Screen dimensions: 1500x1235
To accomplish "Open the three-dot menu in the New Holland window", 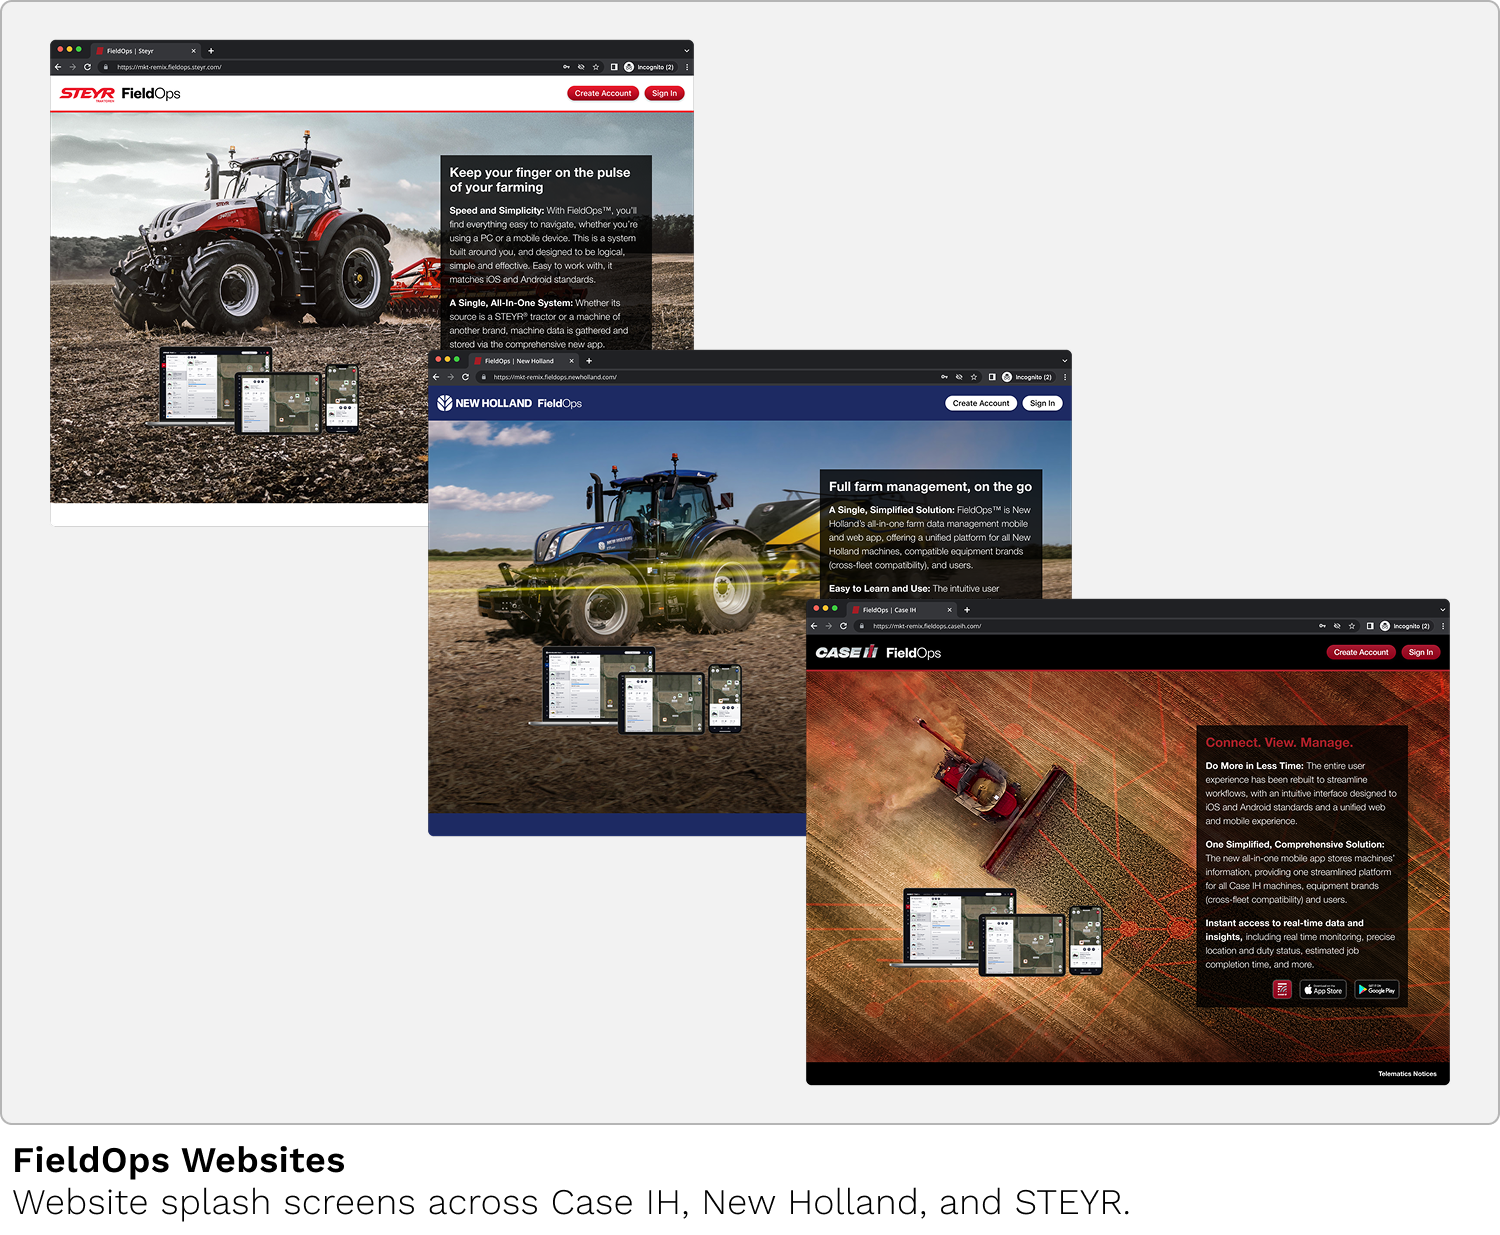I will click(1065, 377).
